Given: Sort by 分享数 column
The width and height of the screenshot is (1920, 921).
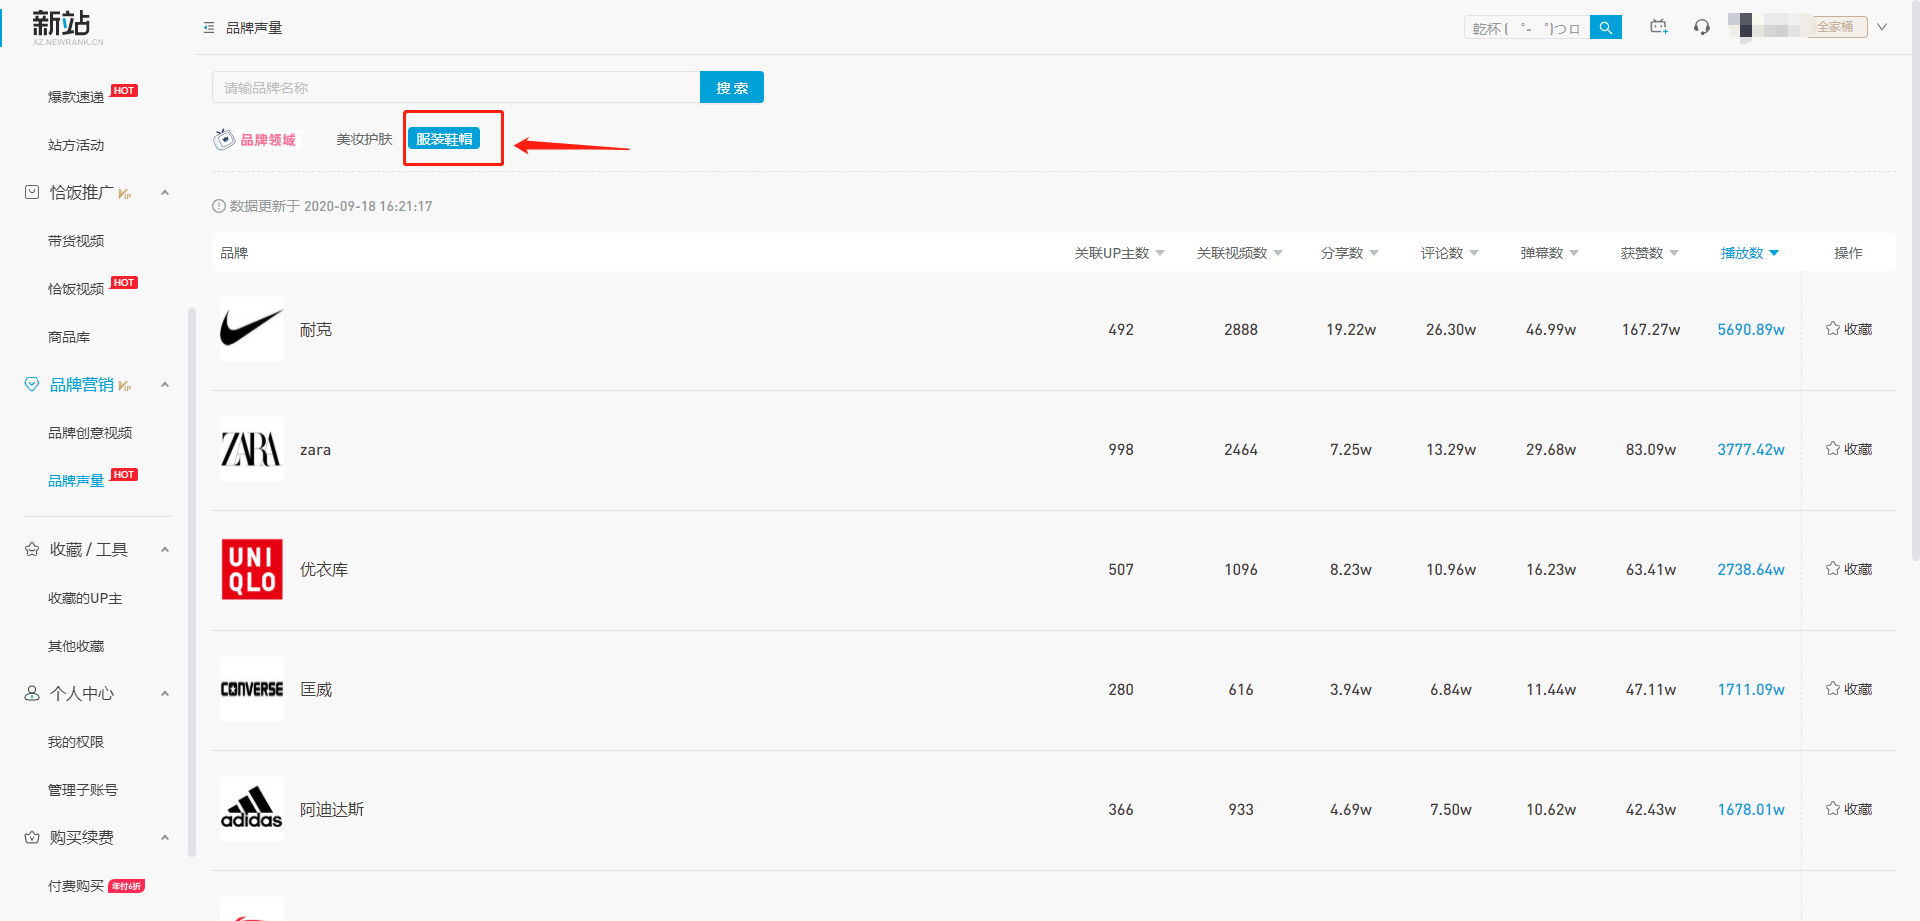Looking at the screenshot, I should point(1349,253).
